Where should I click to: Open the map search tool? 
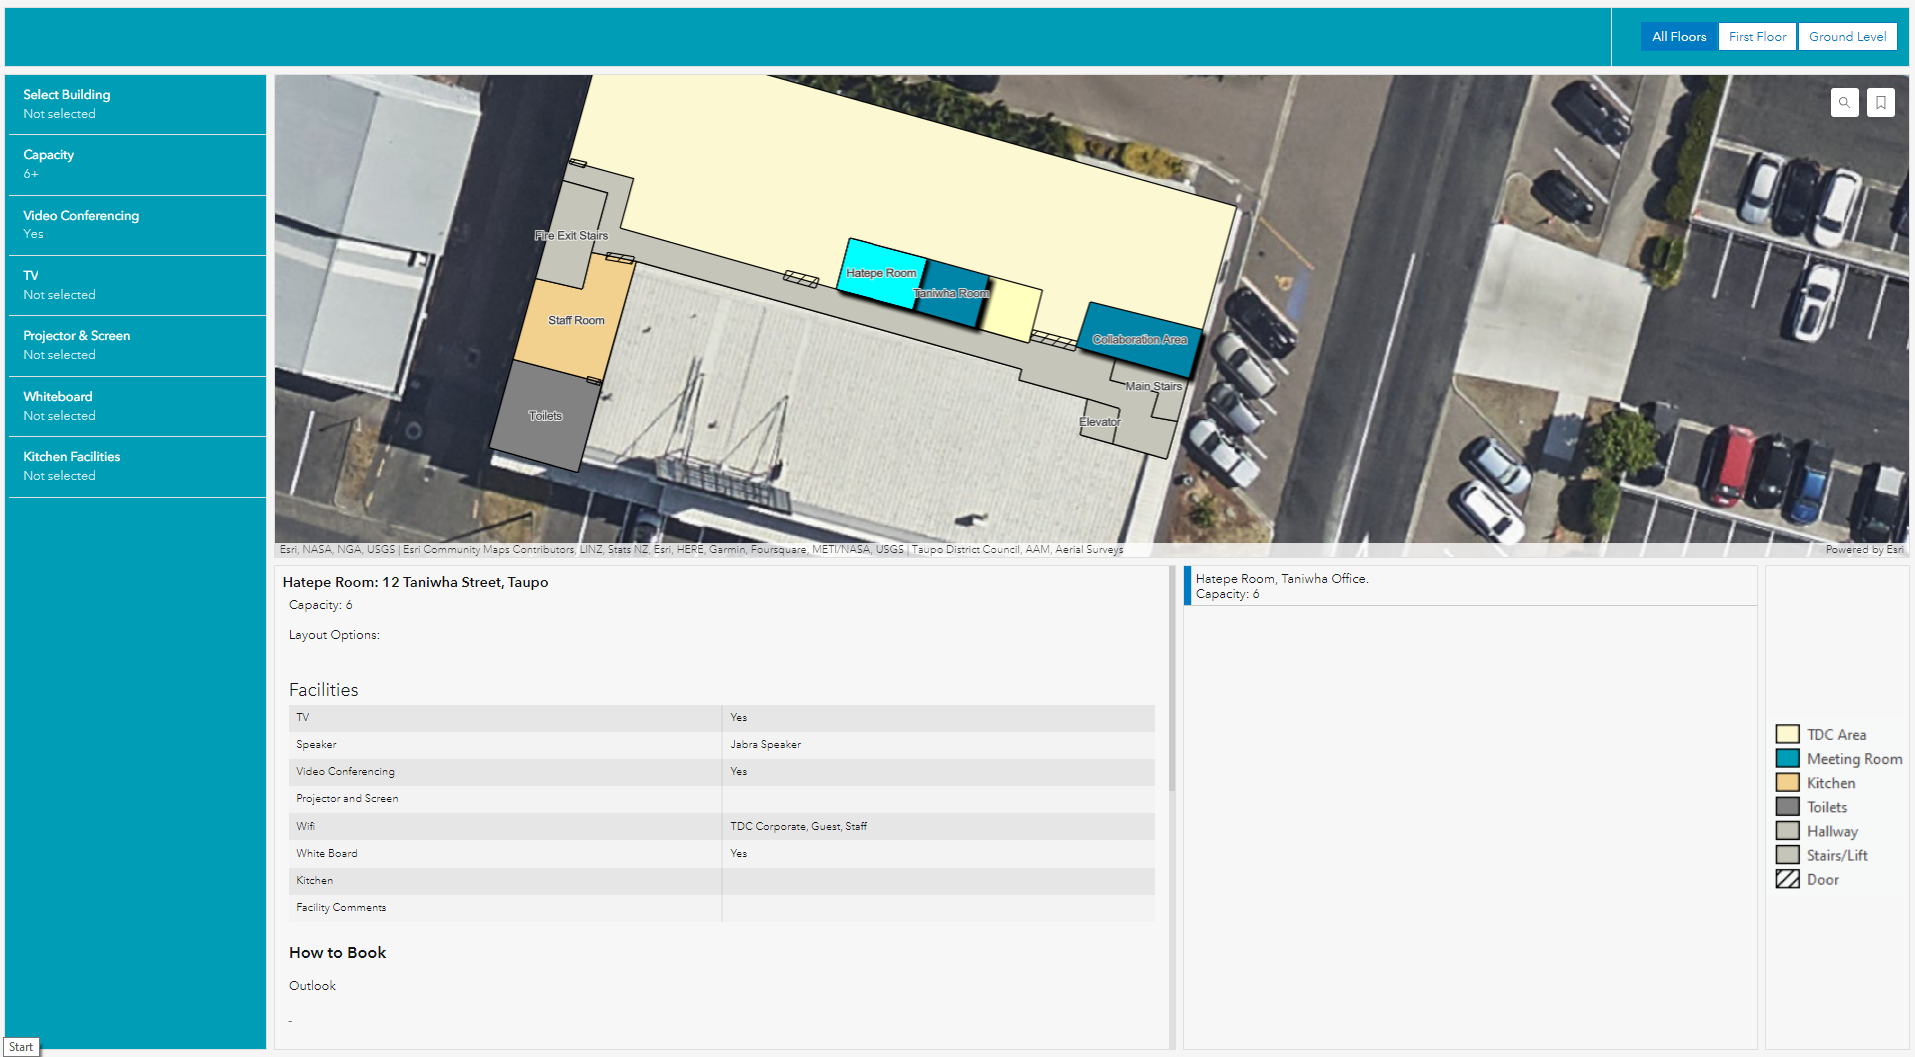coord(1844,102)
